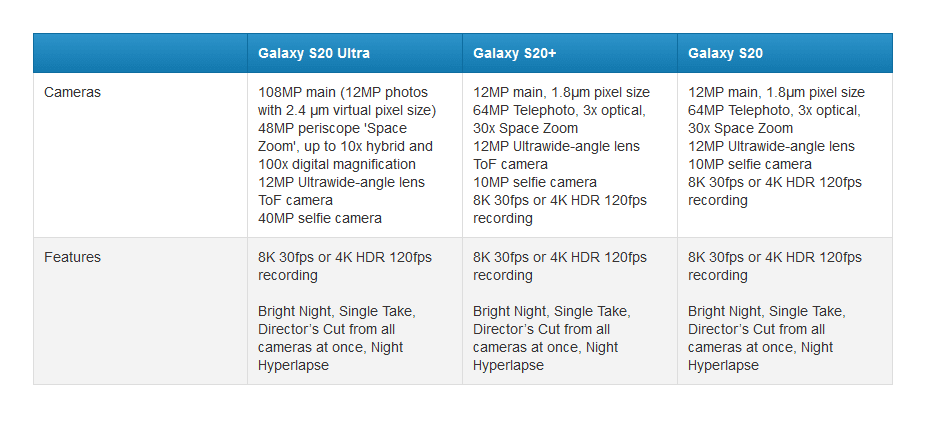Viewport: 931px width, 424px height.
Task: Click "Hyperlapse" in Galaxy S20+ Features cell
Action: [508, 365]
